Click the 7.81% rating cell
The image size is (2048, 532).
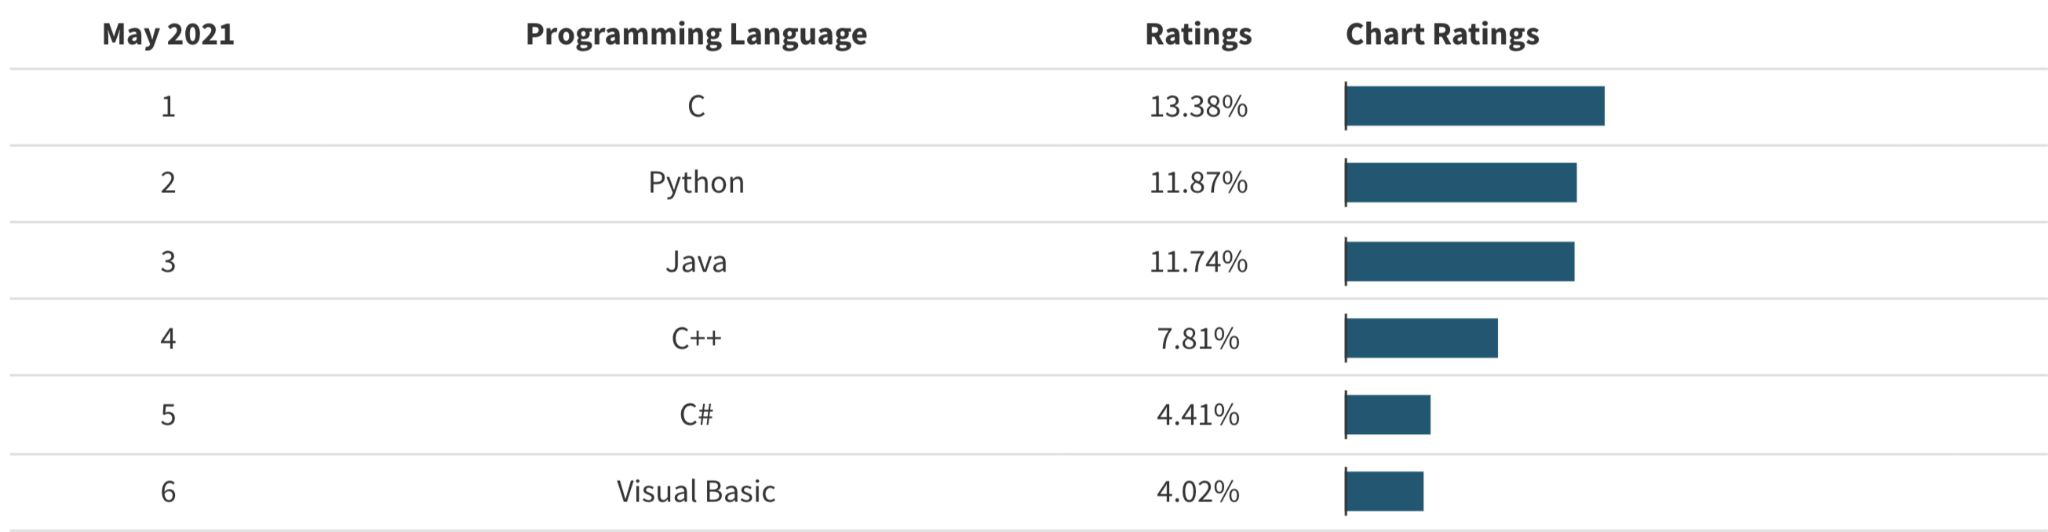pyautogui.click(x=1198, y=339)
